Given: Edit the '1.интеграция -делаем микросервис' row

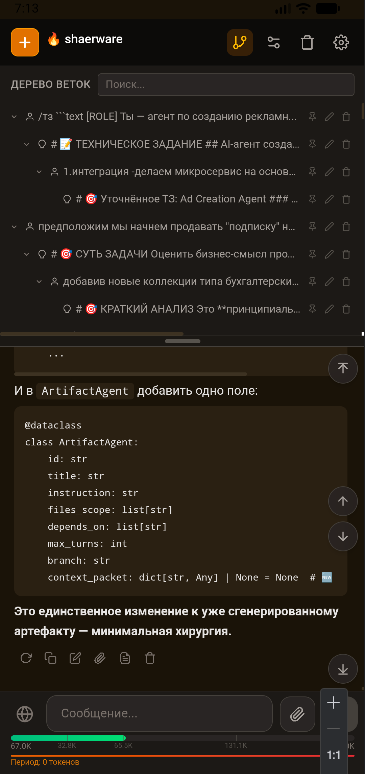Looking at the screenshot, I should coord(329,172).
